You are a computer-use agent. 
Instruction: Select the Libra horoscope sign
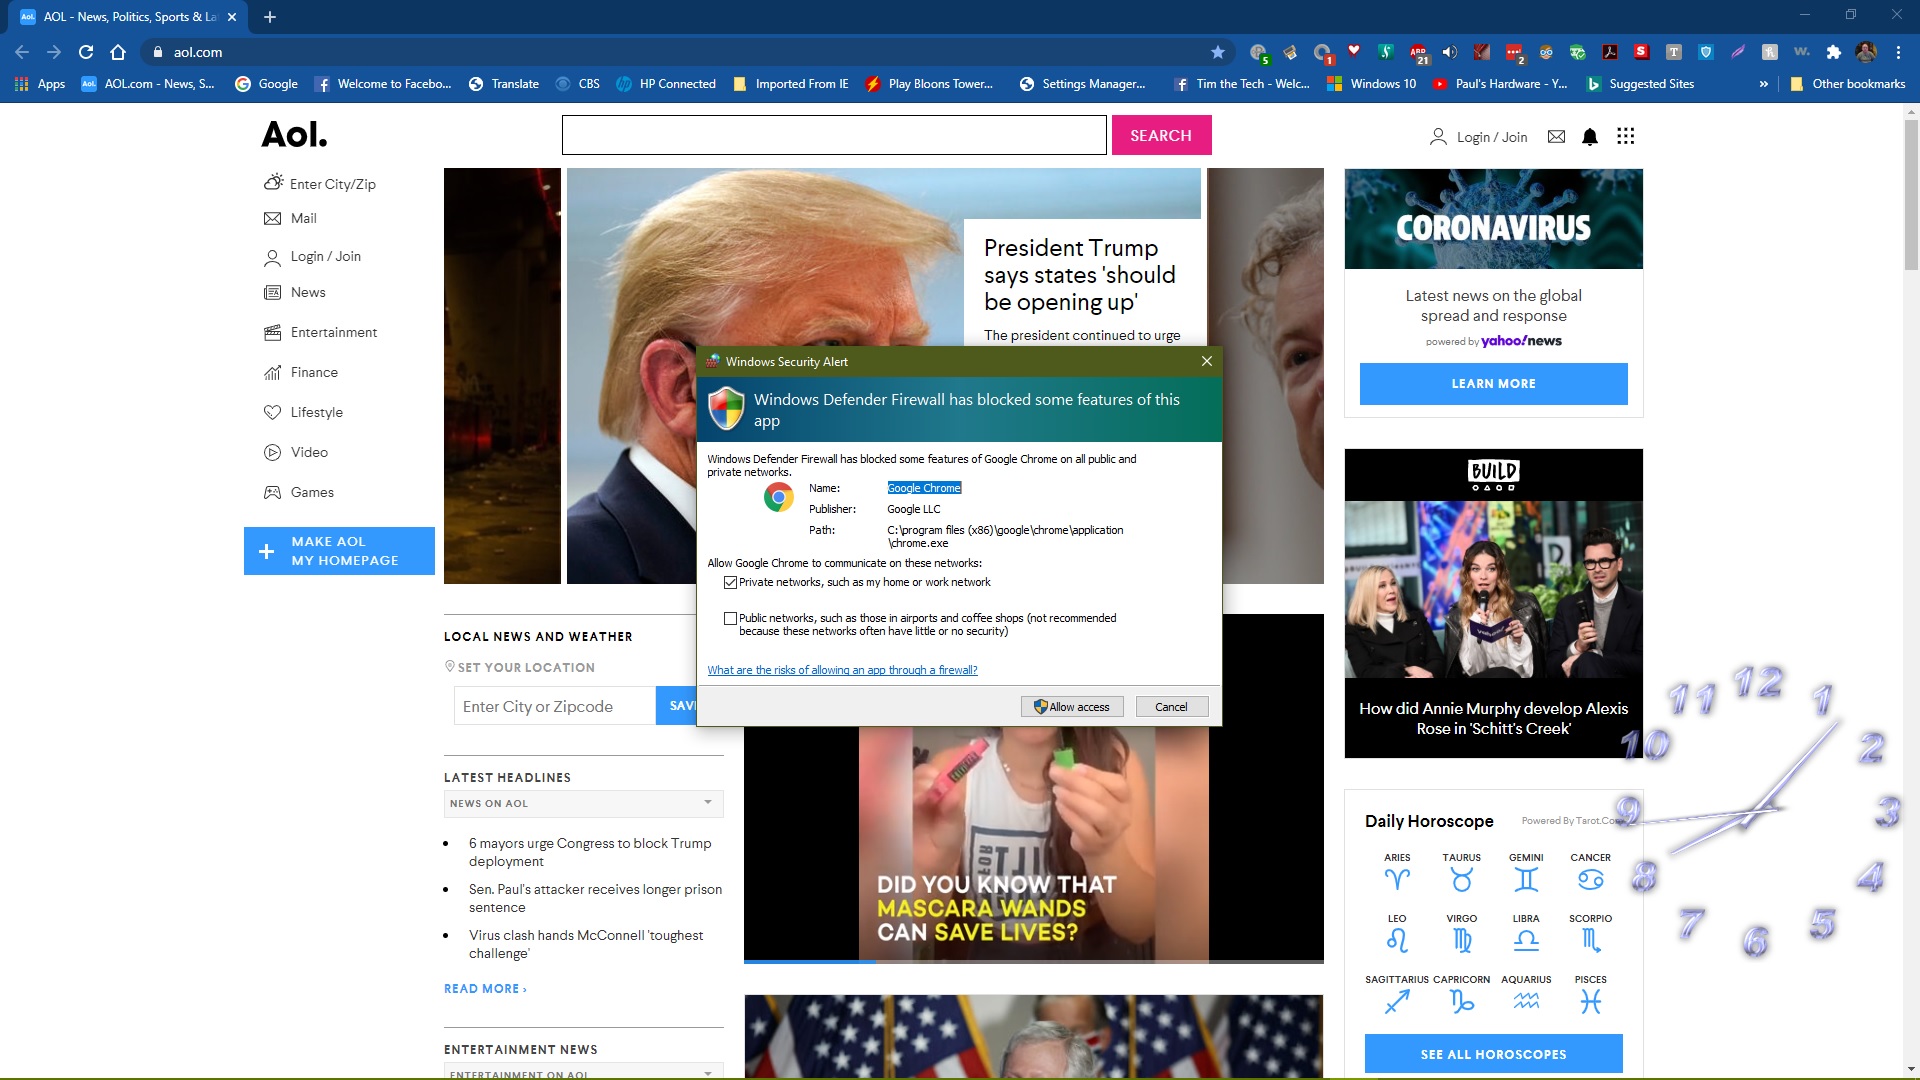(1526, 933)
